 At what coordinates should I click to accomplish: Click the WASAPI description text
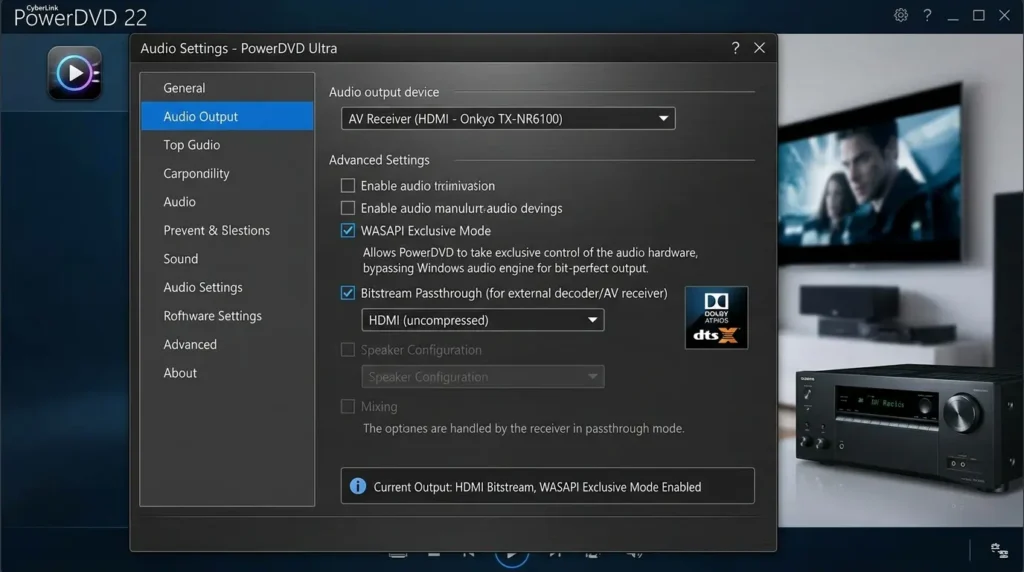coord(530,260)
